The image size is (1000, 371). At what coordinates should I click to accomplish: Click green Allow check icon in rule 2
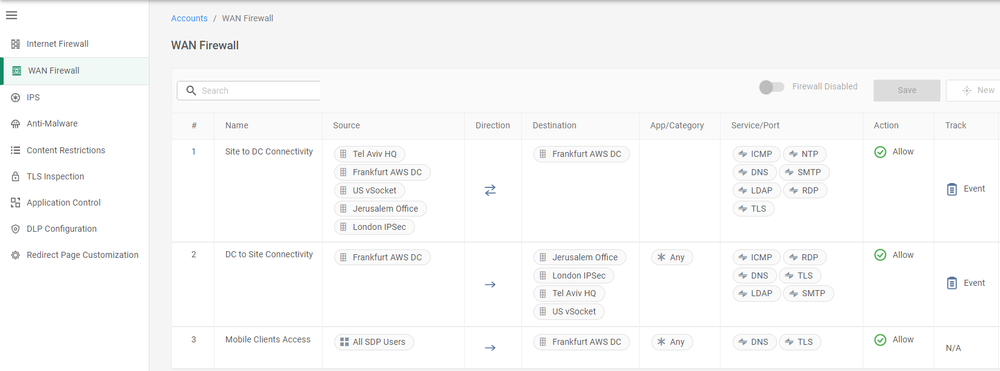tap(880, 255)
